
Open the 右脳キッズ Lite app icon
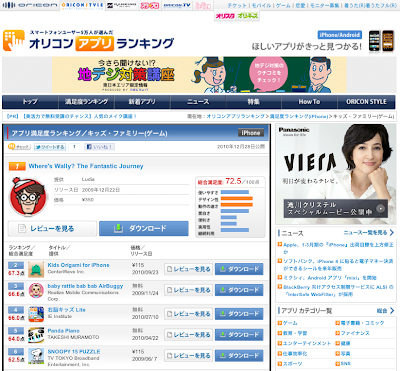36,314
